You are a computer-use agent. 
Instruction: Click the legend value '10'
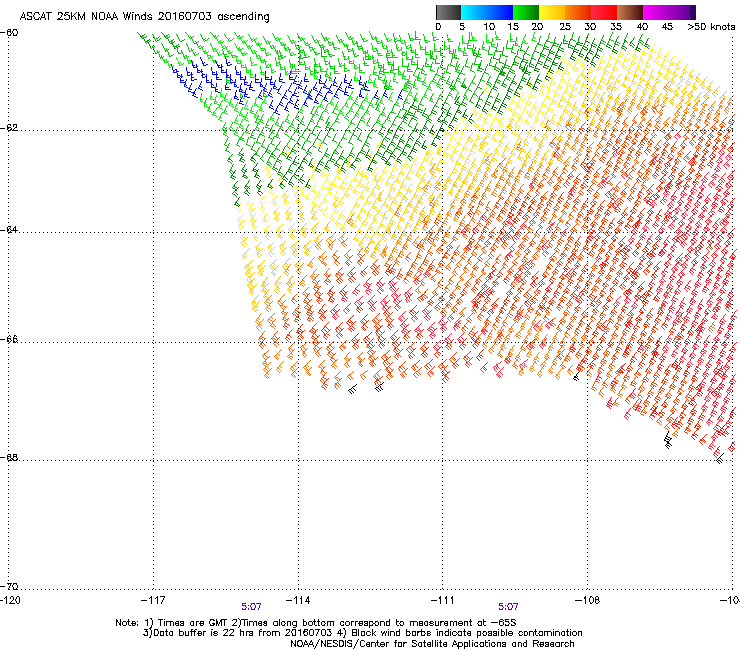coord(489,27)
